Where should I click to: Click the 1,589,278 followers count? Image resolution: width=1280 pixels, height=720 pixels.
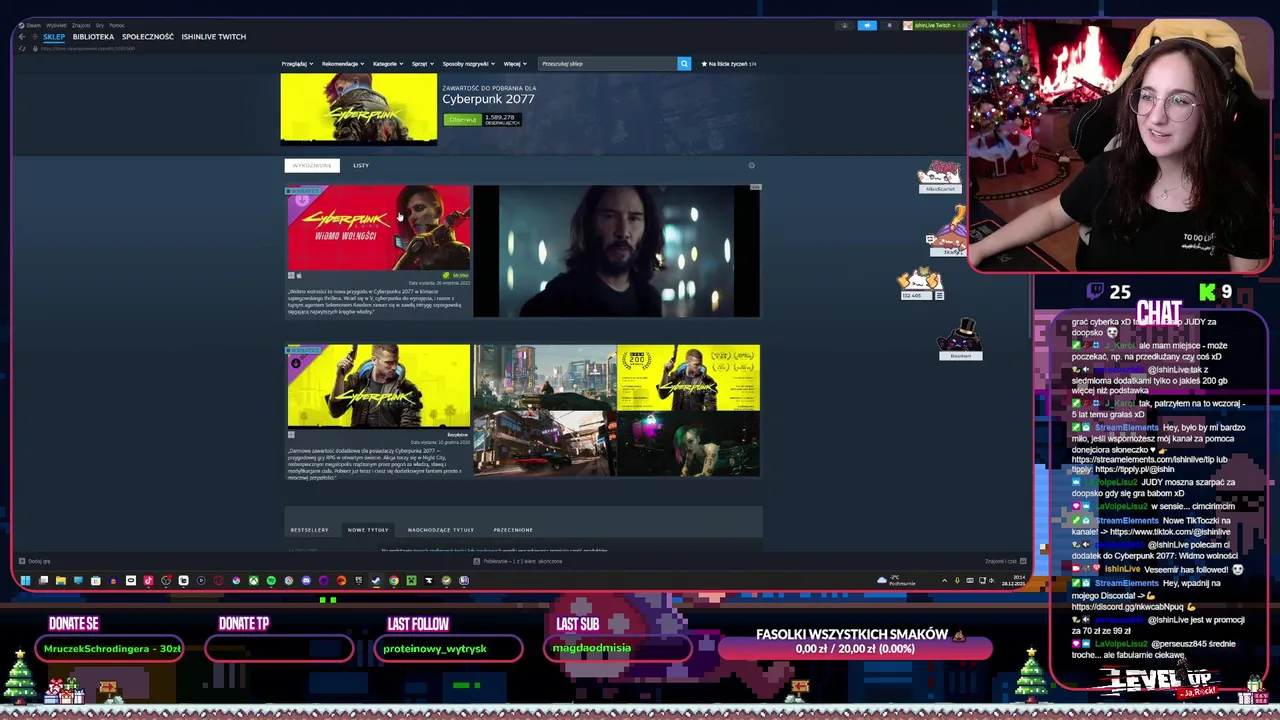coord(501,119)
